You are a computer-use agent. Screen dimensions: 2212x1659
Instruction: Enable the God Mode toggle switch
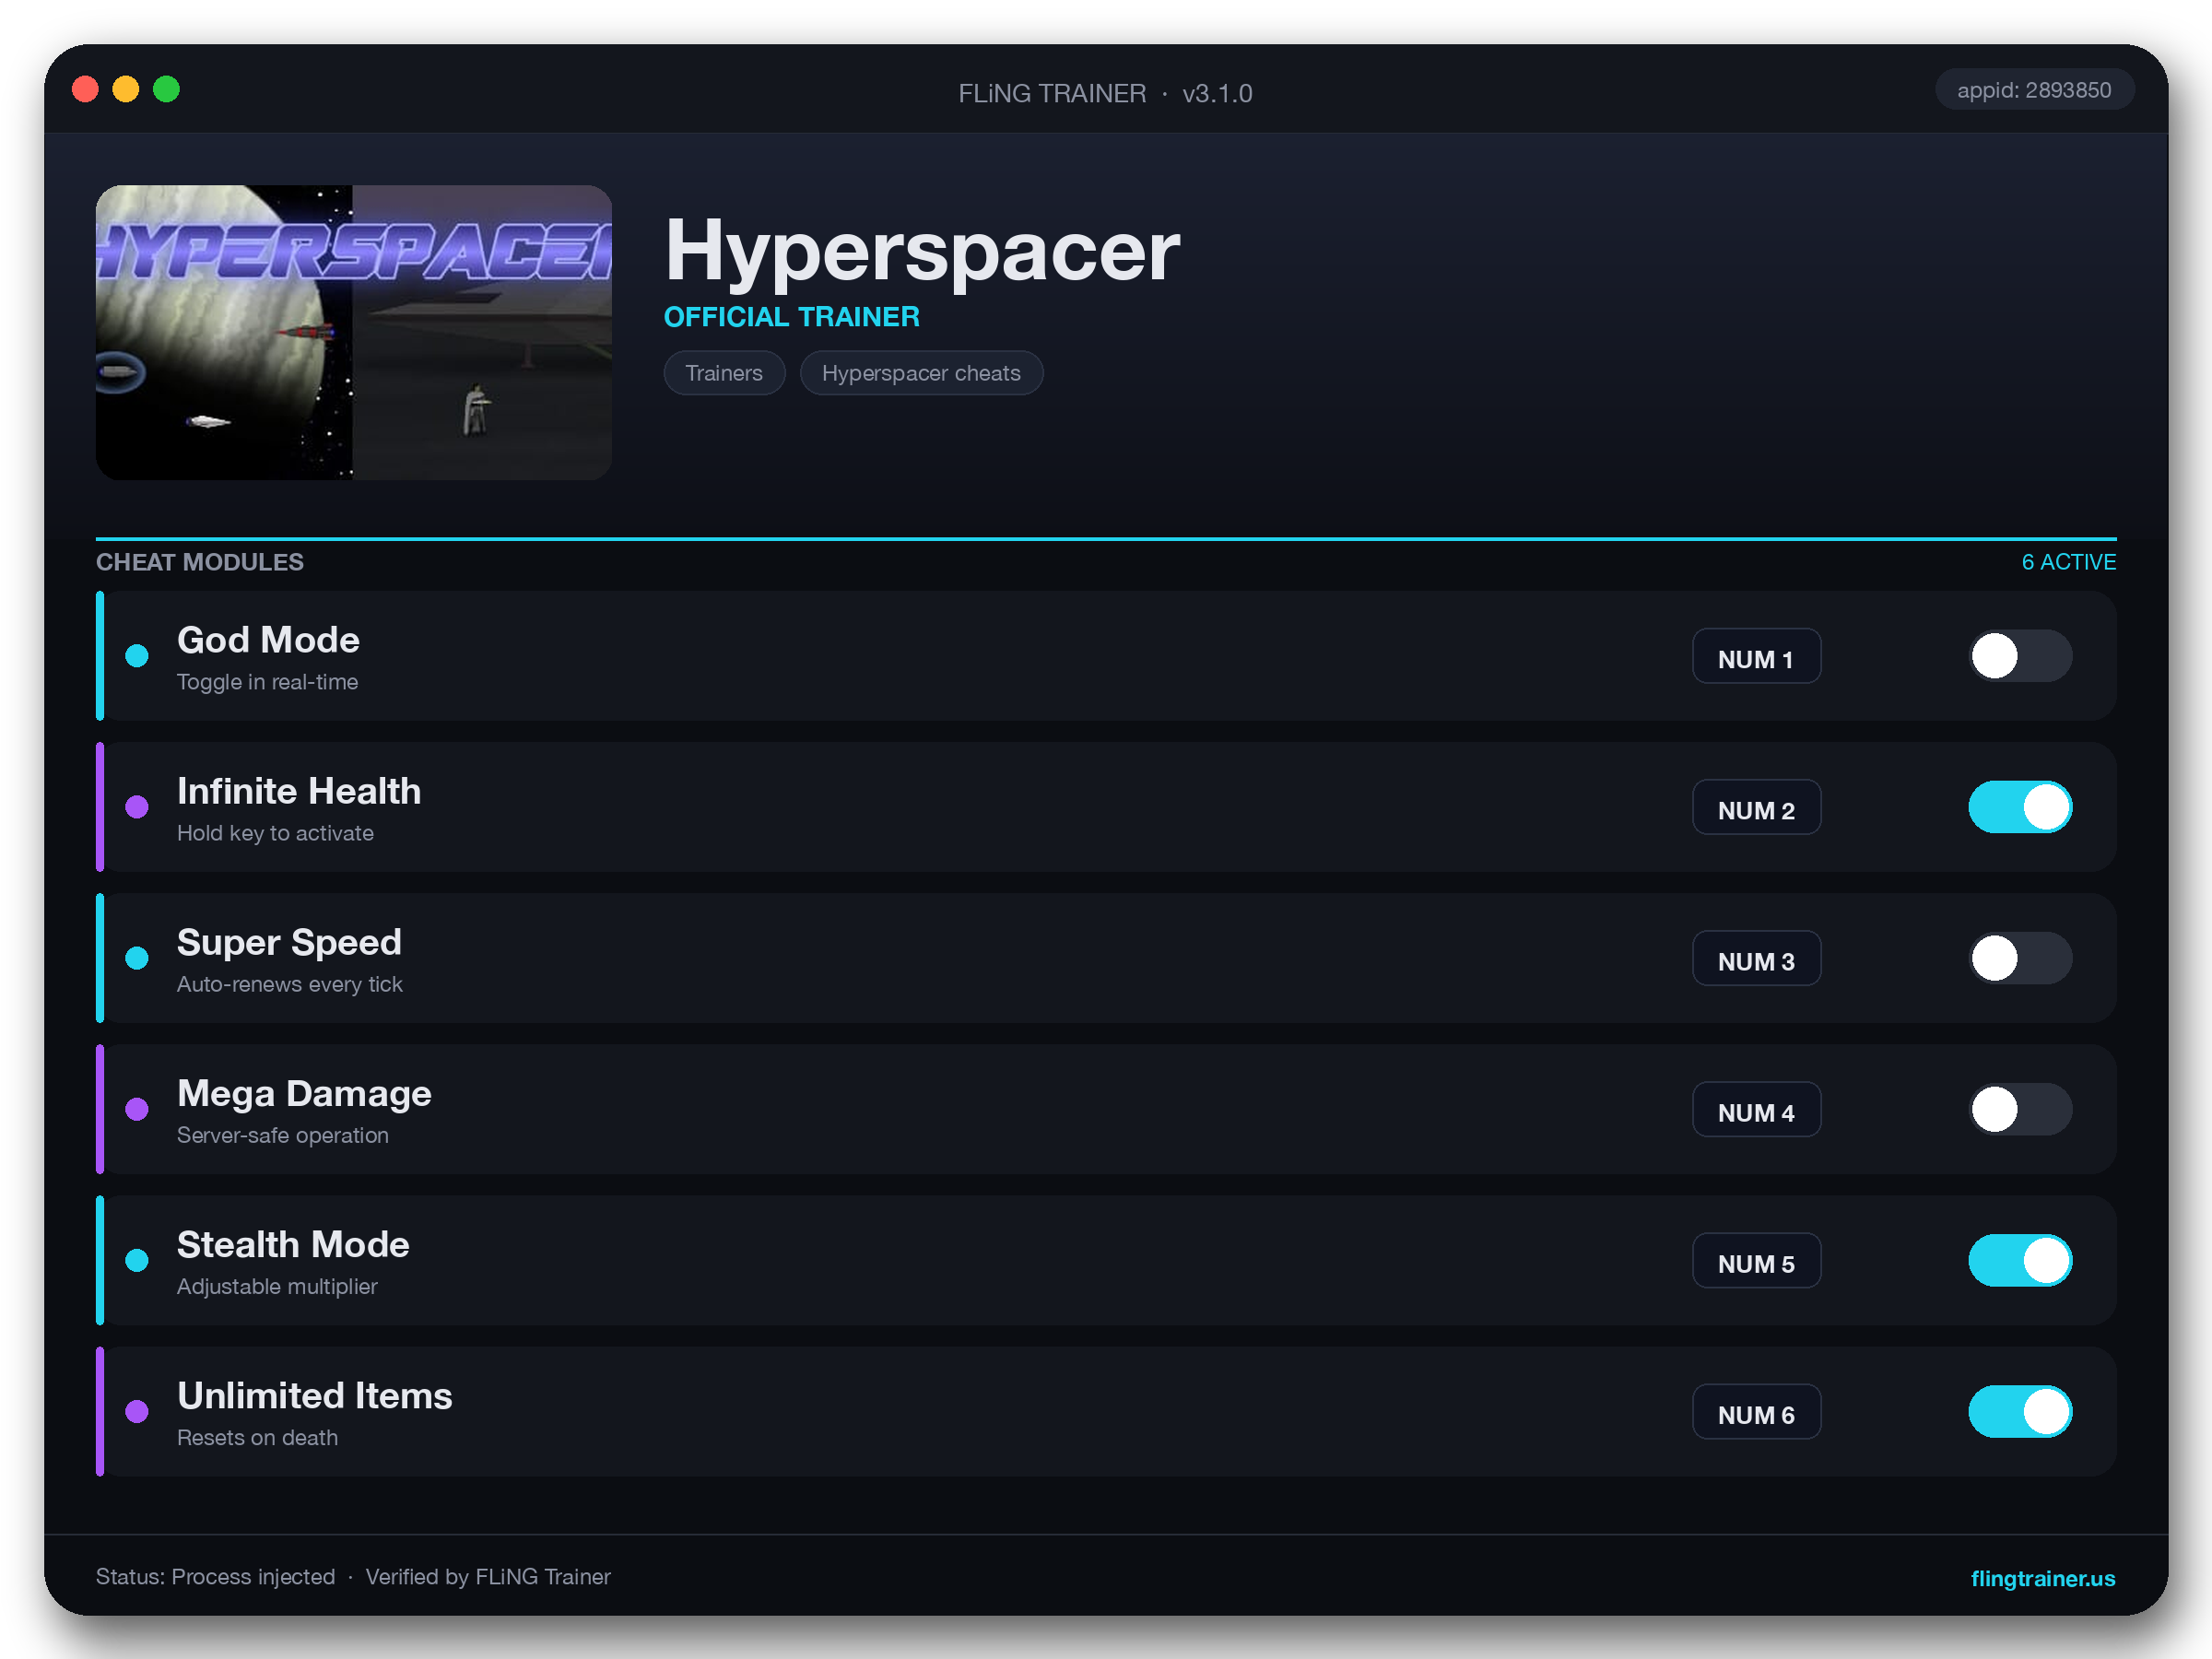click(x=2020, y=656)
